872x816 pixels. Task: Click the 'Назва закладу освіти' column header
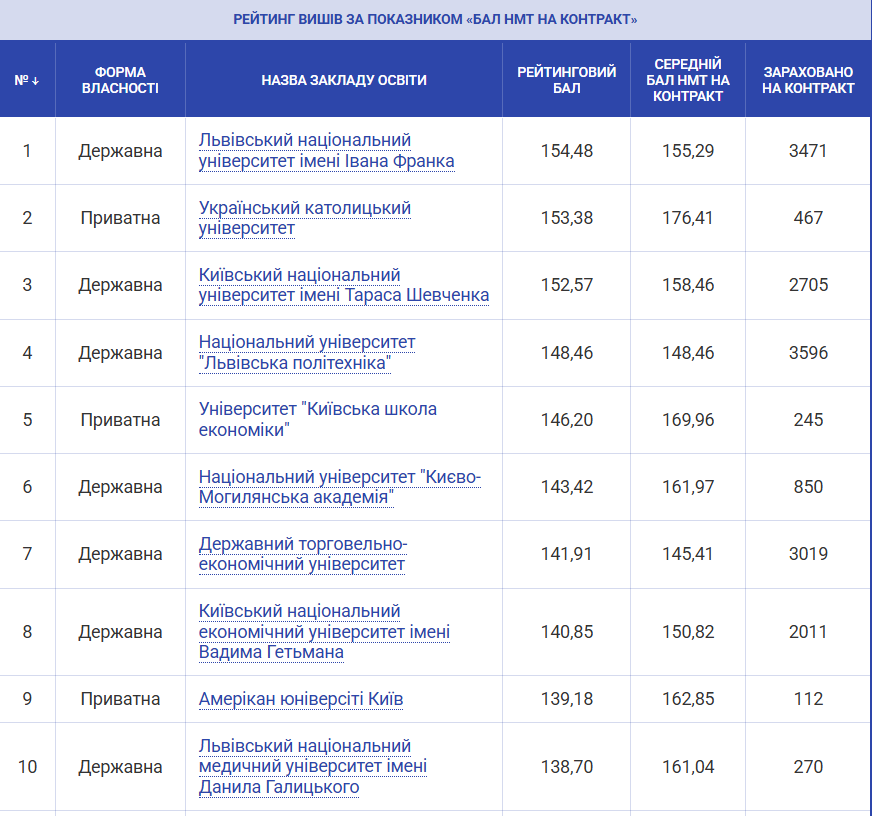click(344, 80)
